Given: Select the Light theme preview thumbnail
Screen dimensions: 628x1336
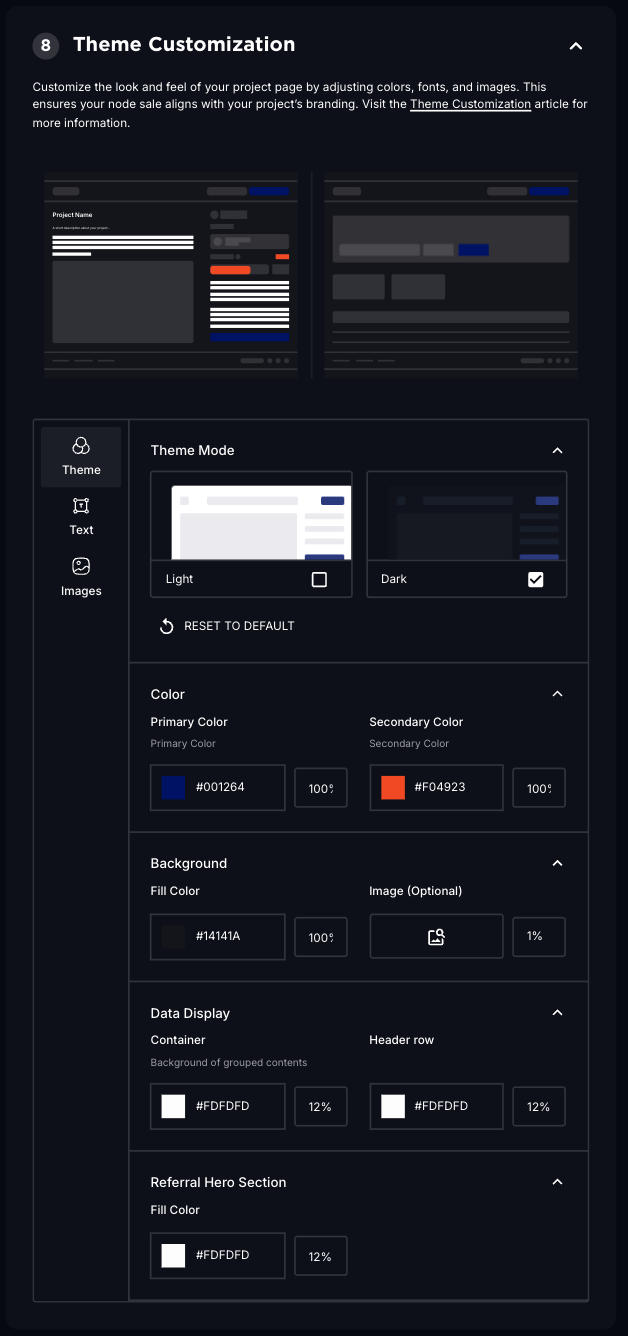Looking at the screenshot, I should [251, 517].
